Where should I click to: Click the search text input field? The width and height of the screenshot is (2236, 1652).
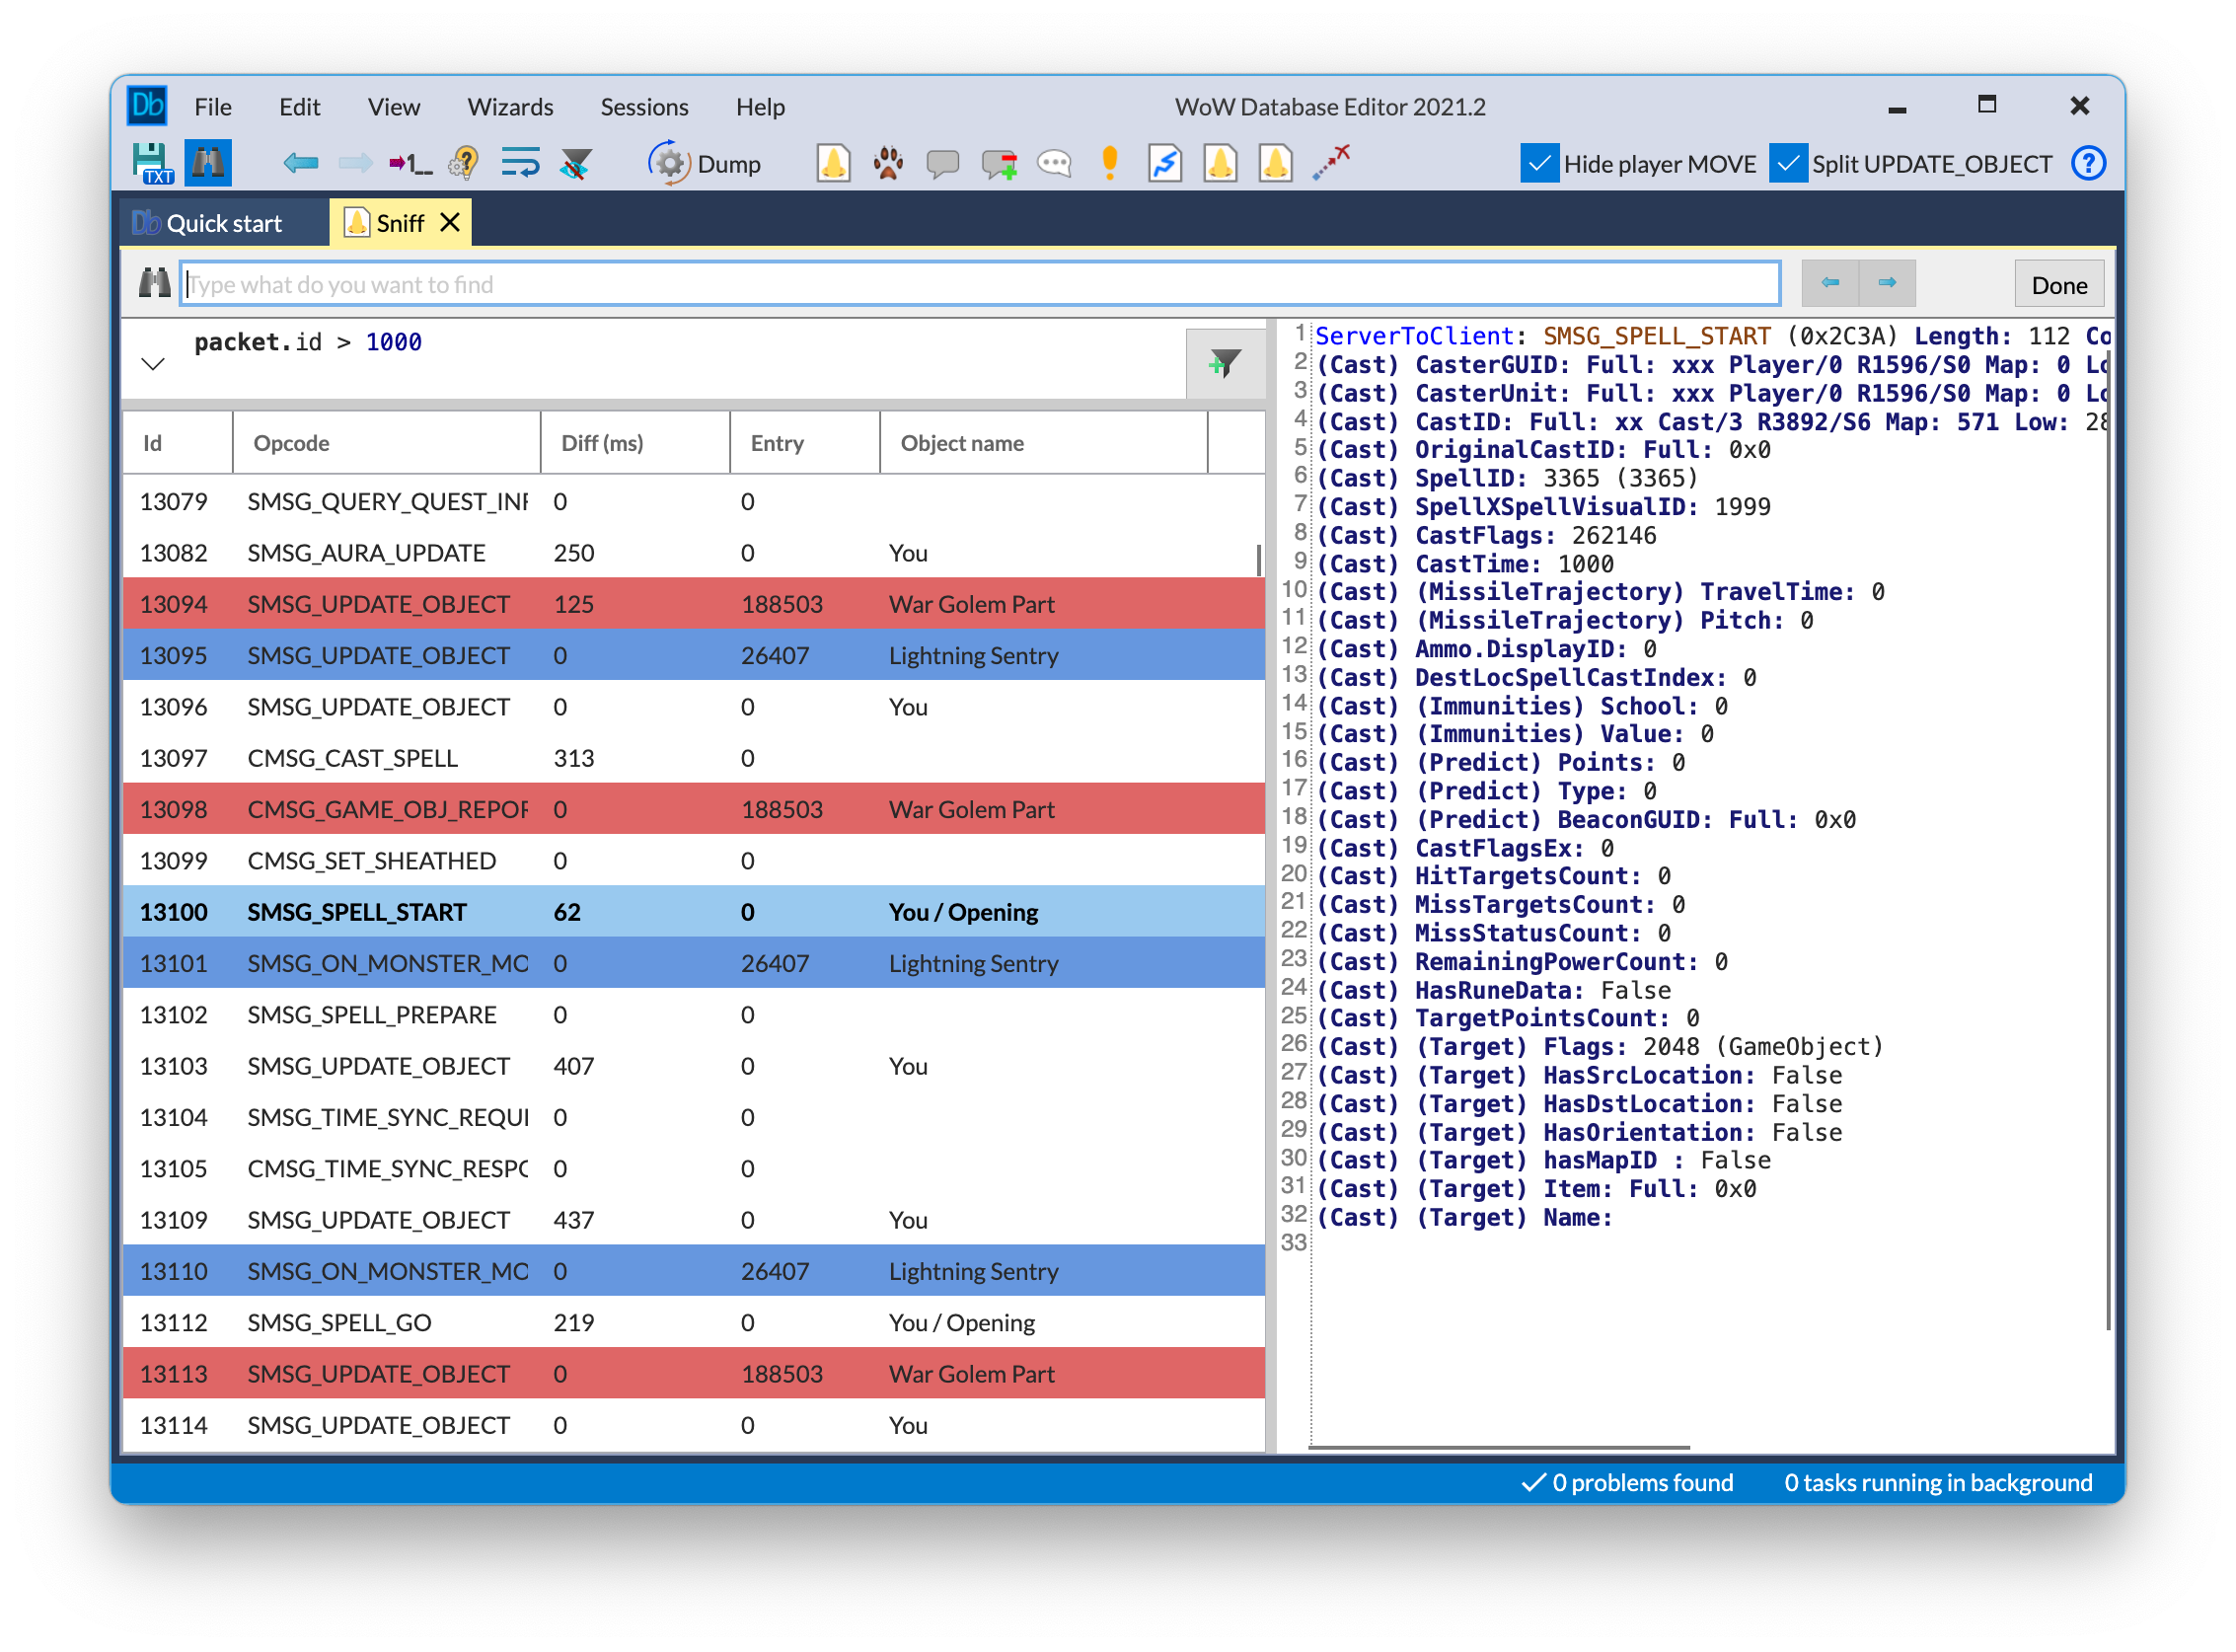pos(980,285)
